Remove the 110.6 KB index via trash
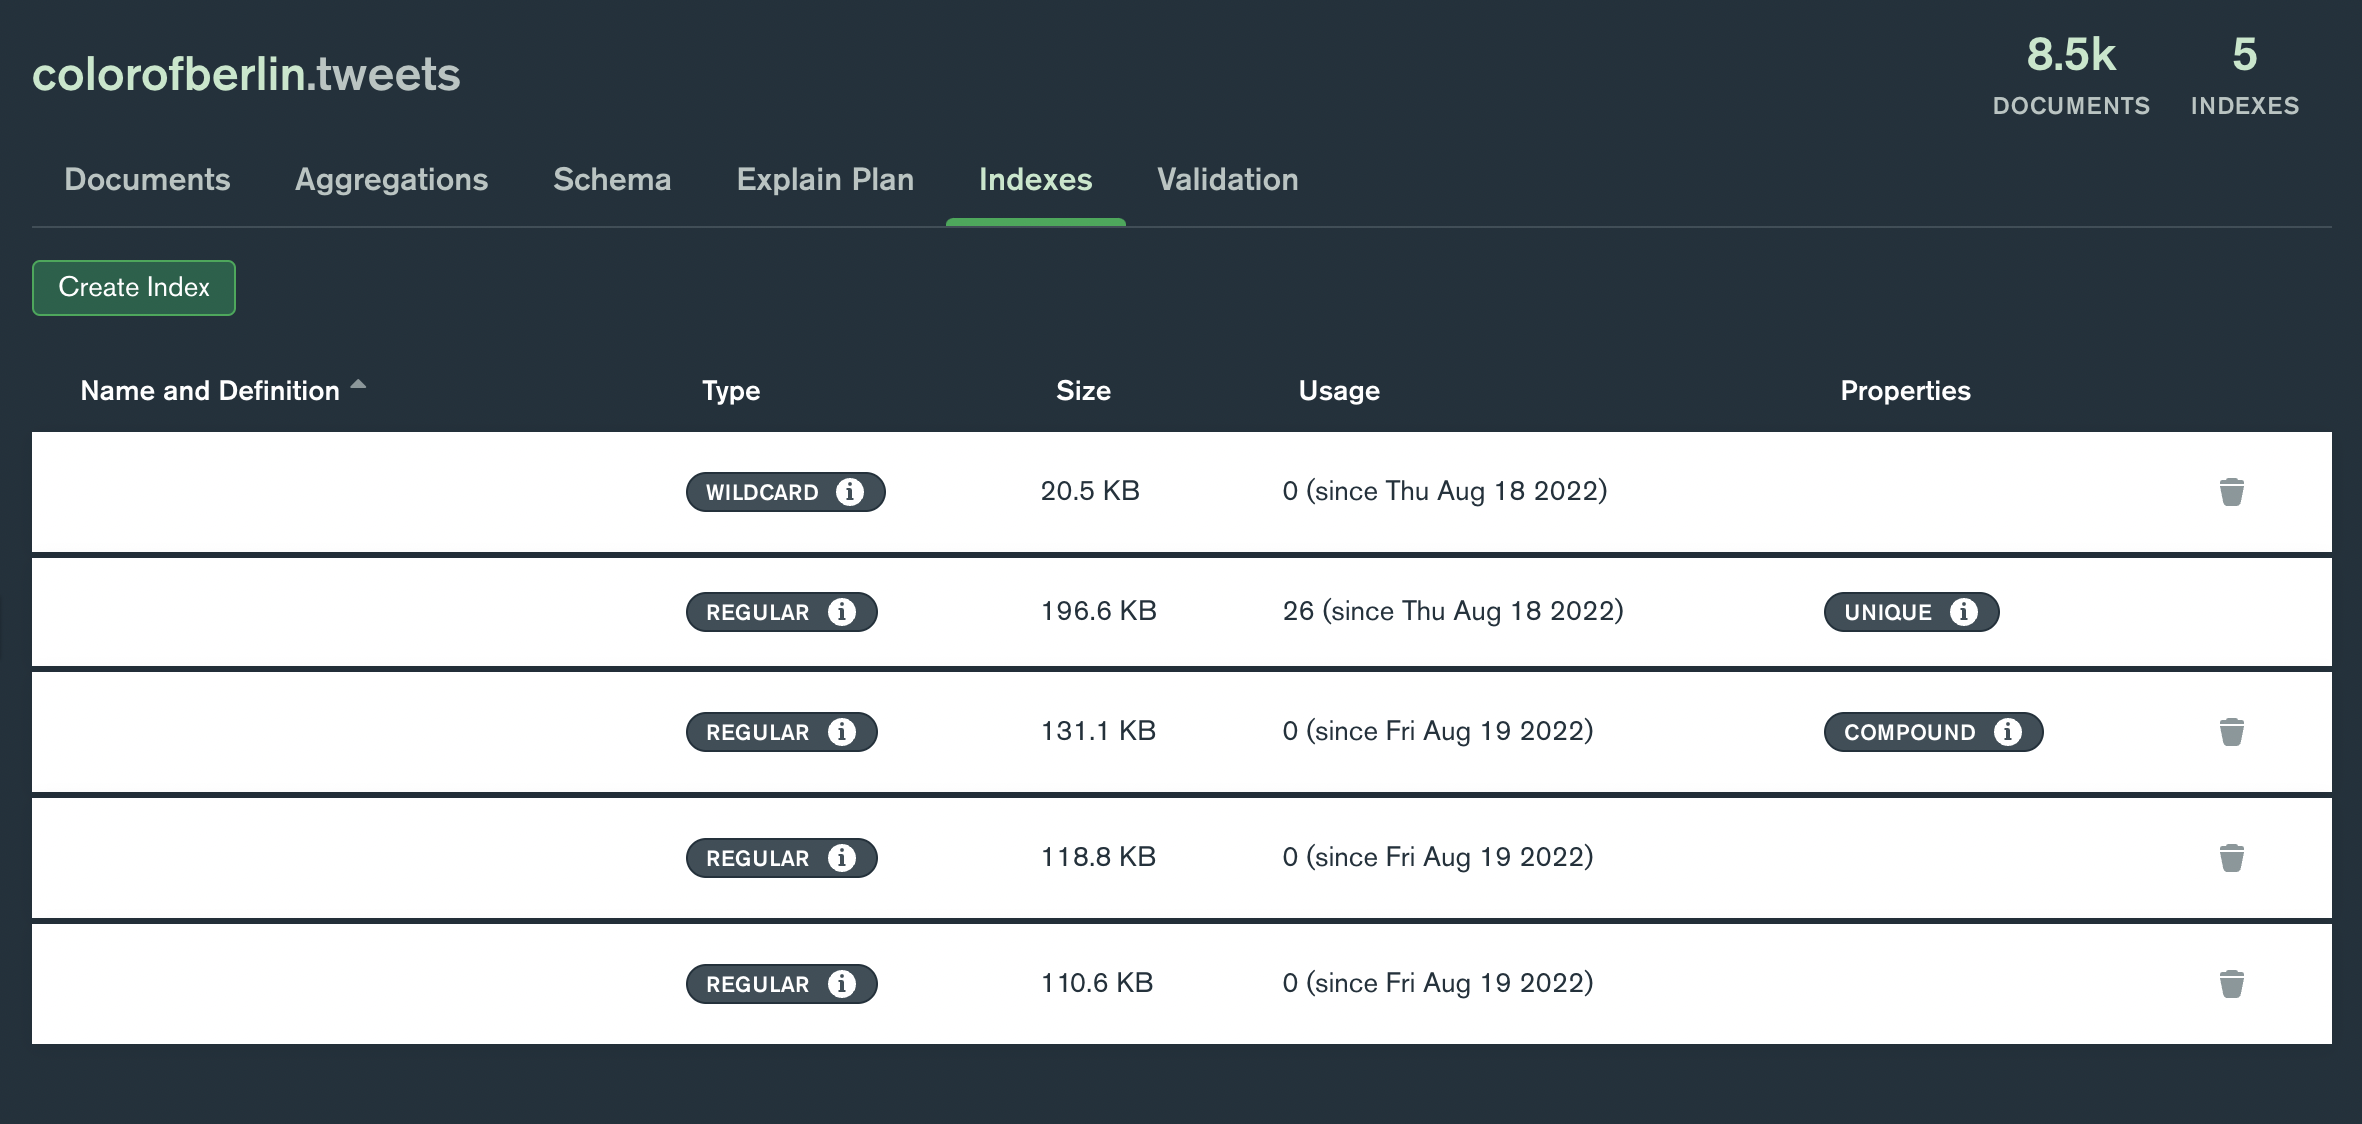Screen dimensions: 2362x1124 [2231, 984]
